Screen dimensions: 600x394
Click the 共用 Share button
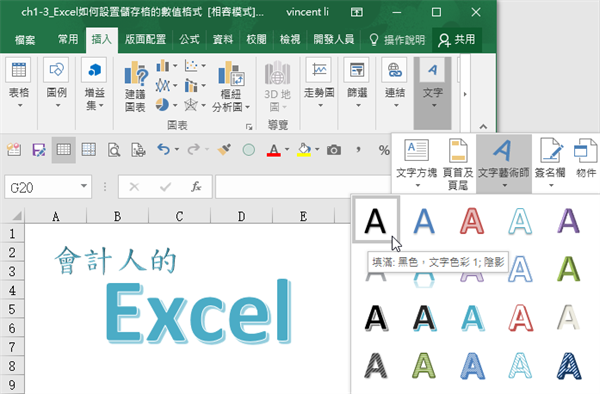coord(457,39)
